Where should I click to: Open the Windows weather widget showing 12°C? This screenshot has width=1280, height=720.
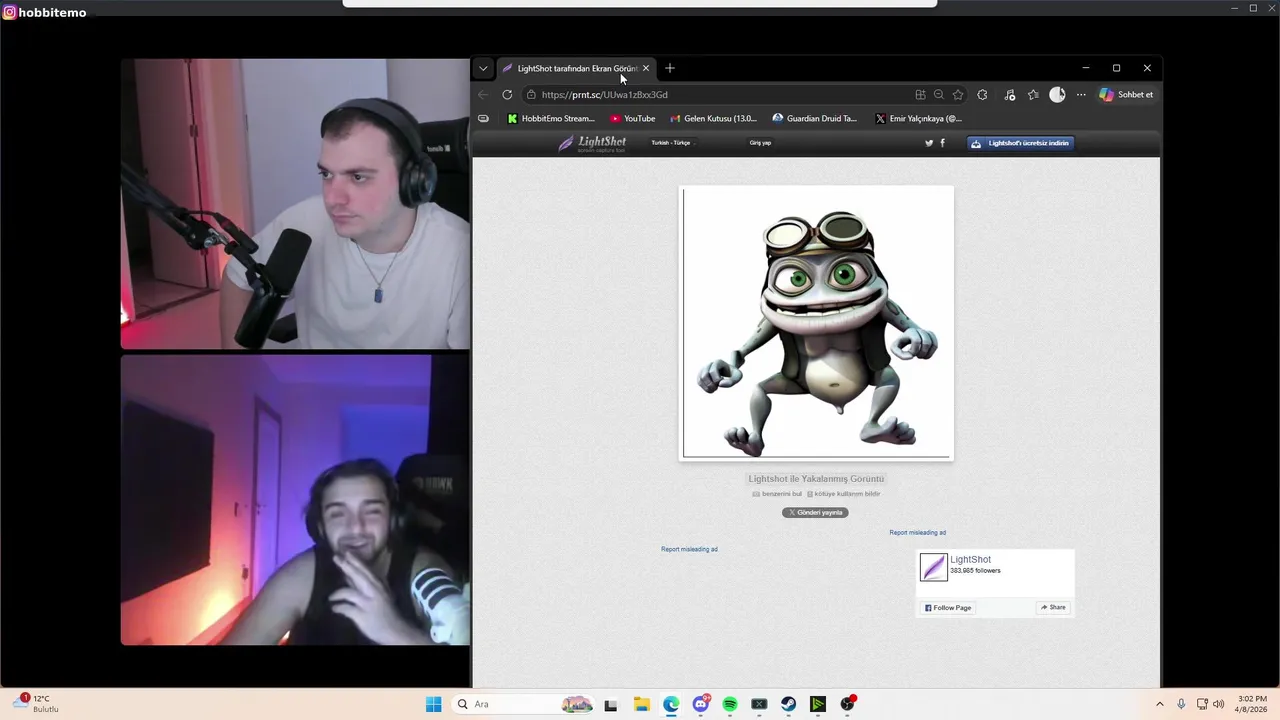point(36,703)
